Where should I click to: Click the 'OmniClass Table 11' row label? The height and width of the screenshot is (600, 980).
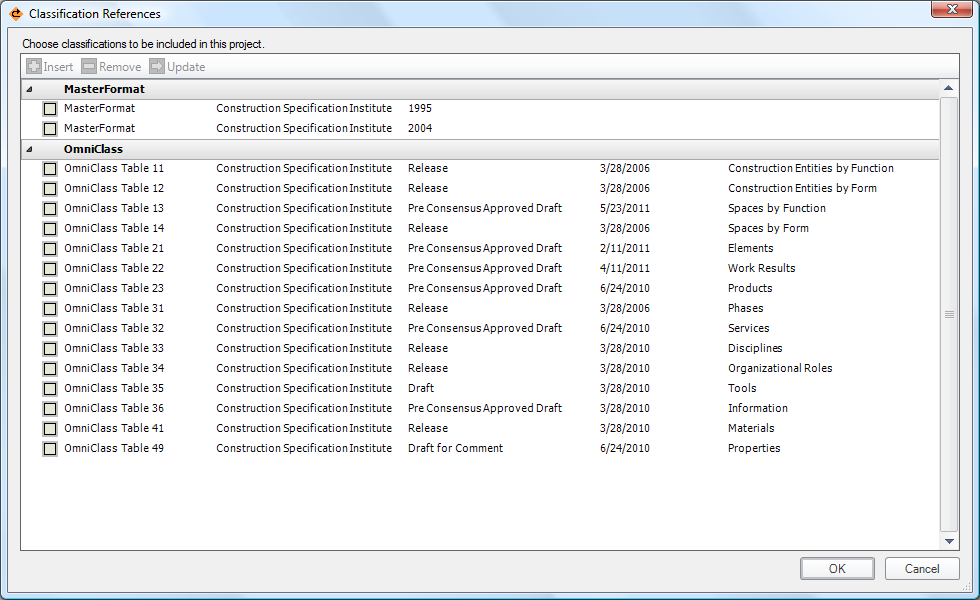pyautogui.click(x=114, y=169)
